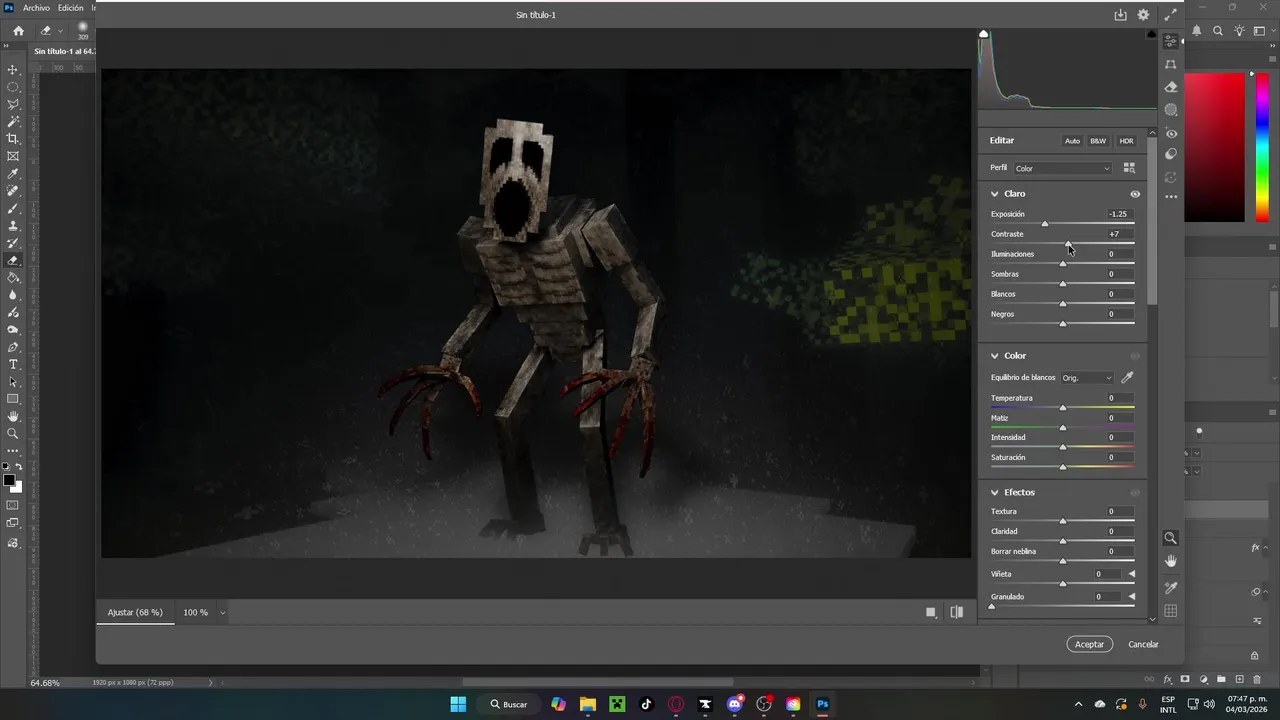Select the Type tool in Photoshop toolbar
This screenshot has height=720, width=1280.
point(13,364)
